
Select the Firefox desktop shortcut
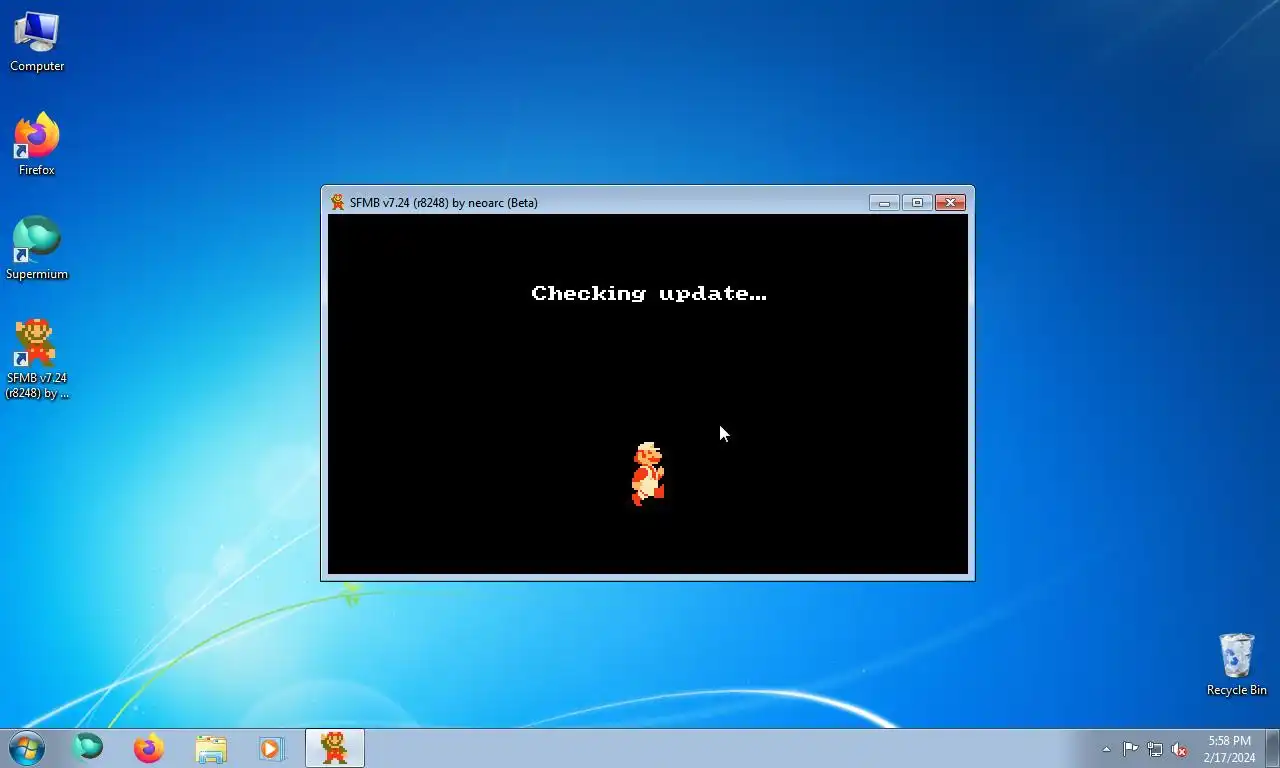37,145
